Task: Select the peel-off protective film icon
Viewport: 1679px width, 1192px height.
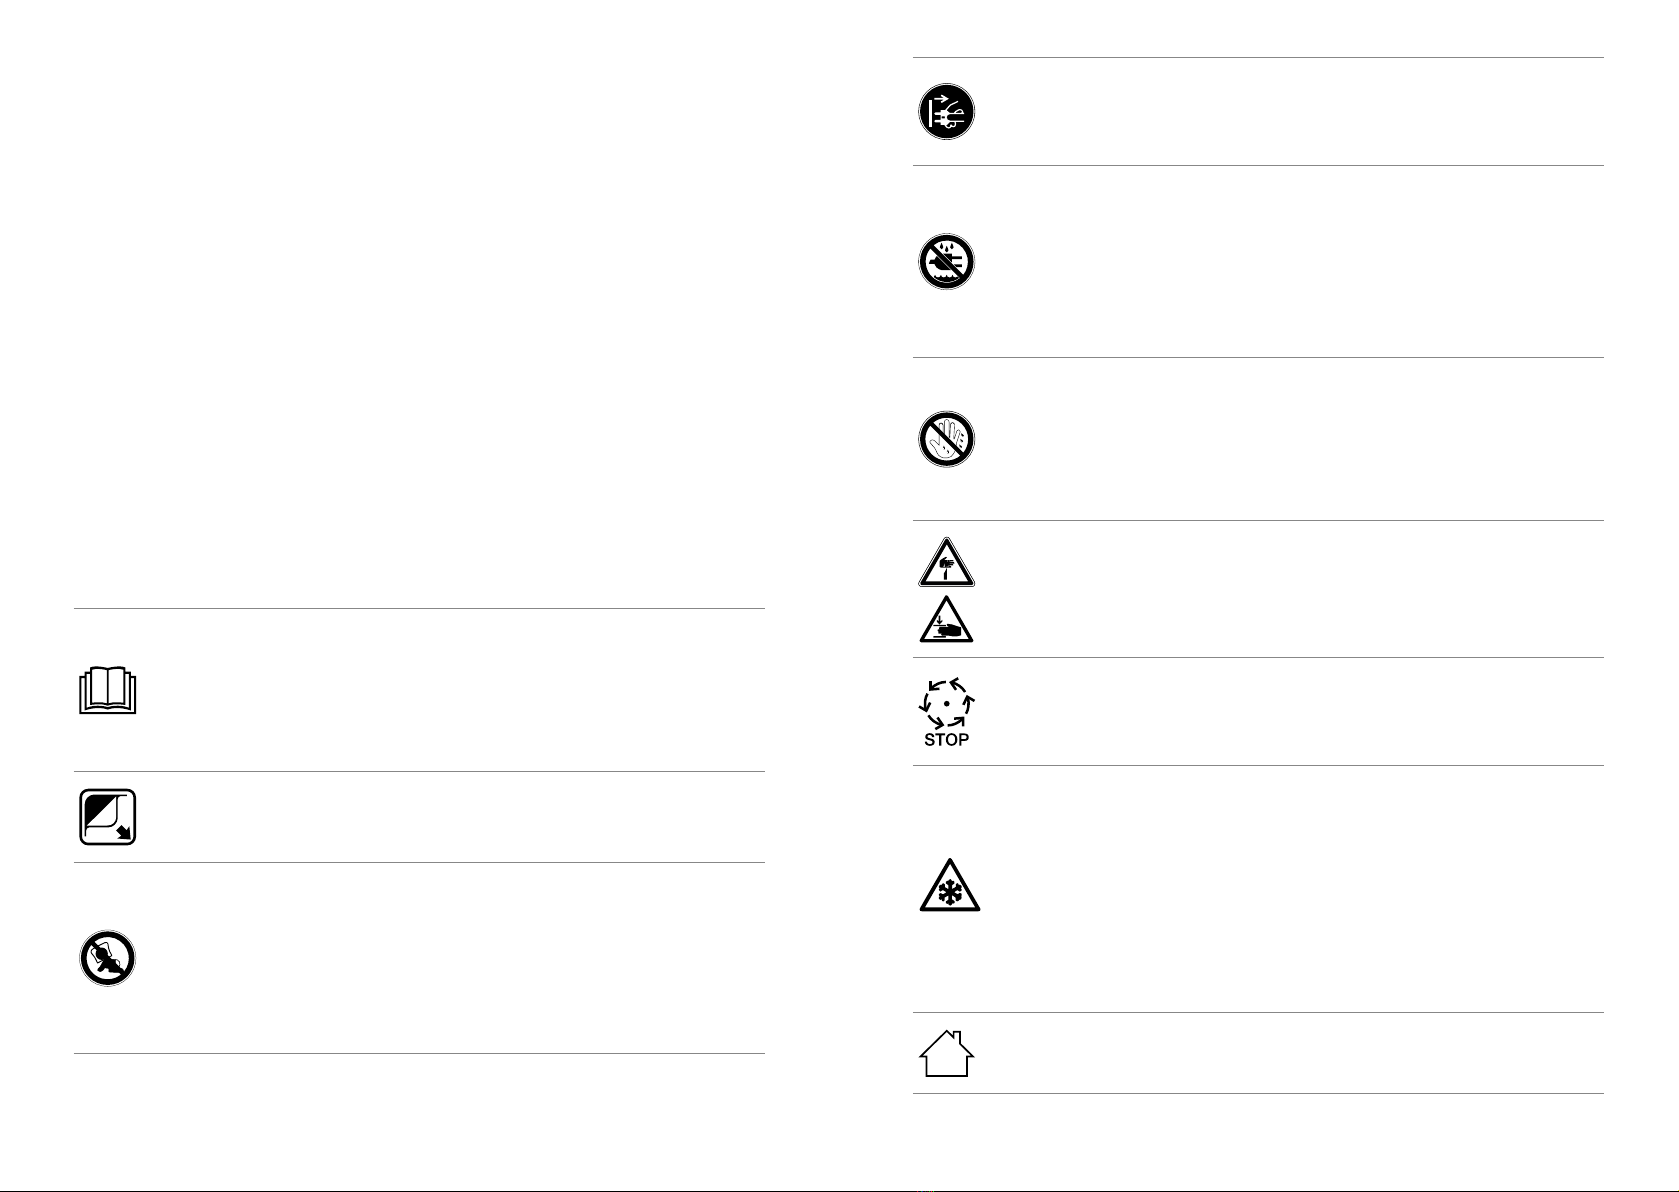Action: pos(107,817)
